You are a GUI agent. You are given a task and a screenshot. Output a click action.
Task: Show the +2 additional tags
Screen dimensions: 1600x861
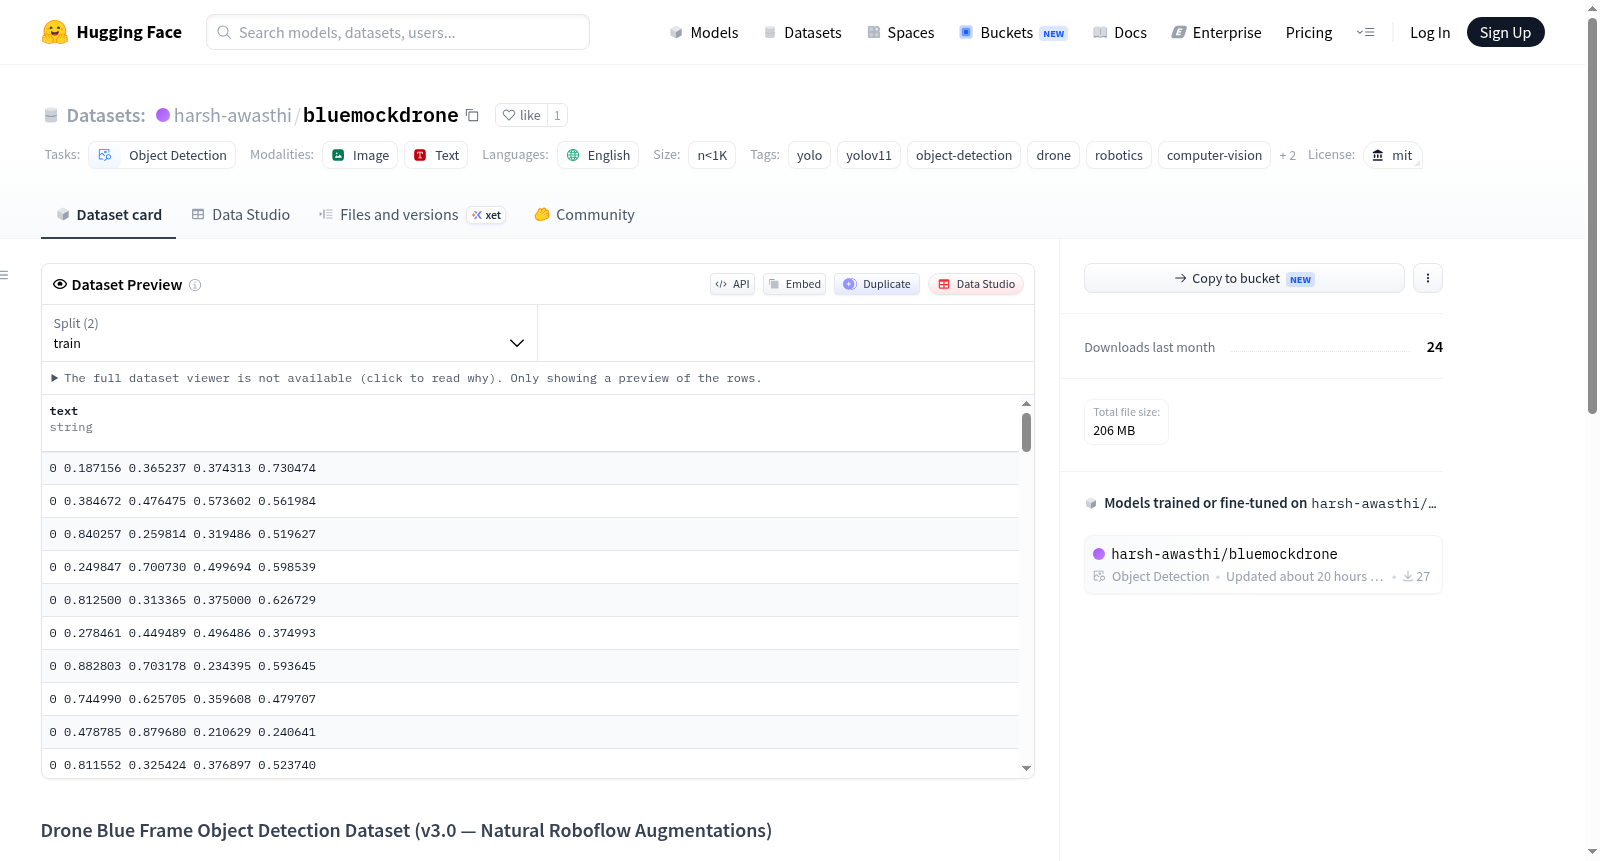1287,155
